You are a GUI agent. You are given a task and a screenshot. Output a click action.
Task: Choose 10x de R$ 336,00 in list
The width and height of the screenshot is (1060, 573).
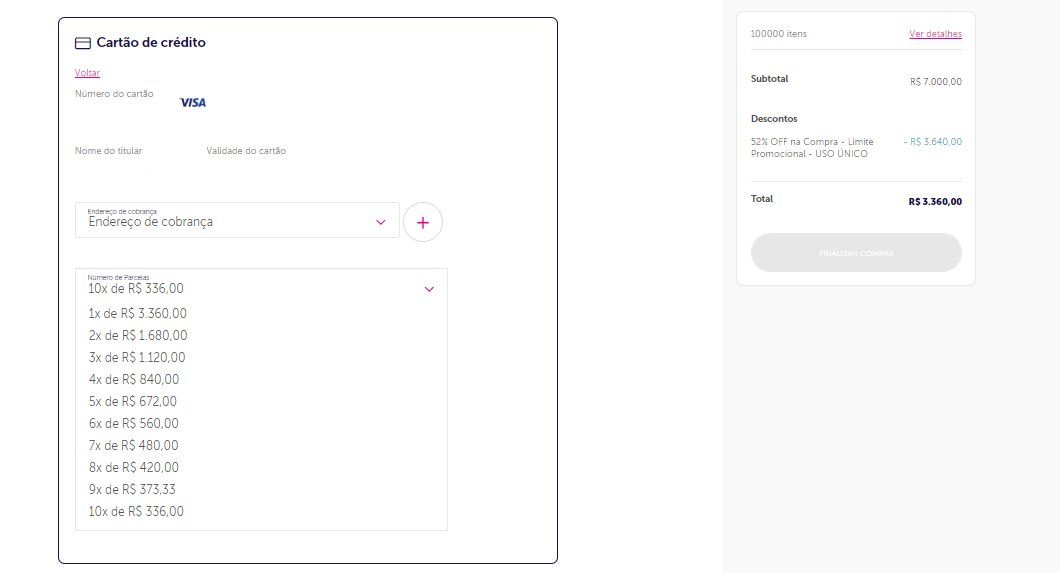click(x=261, y=512)
